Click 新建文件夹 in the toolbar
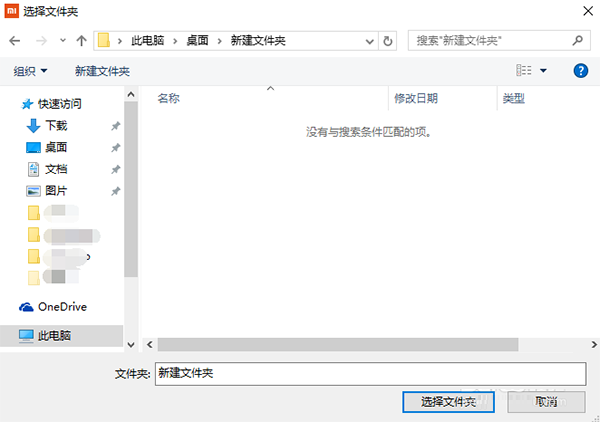The image size is (600, 422). 102,71
